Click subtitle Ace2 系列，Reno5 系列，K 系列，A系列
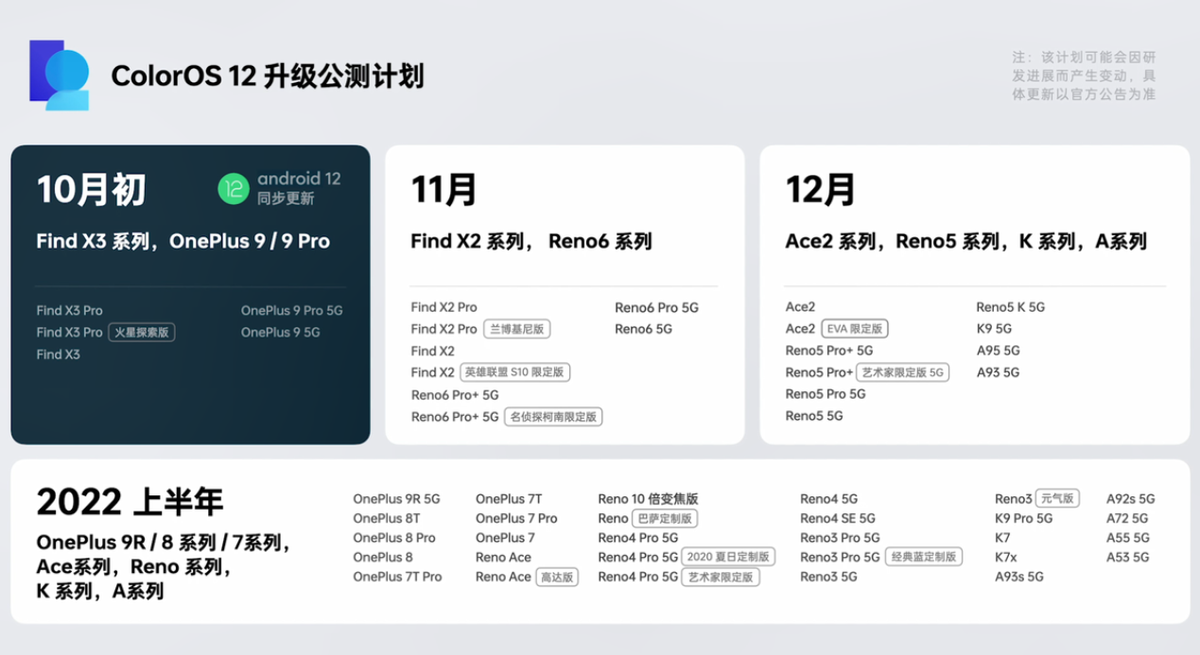 coord(966,241)
